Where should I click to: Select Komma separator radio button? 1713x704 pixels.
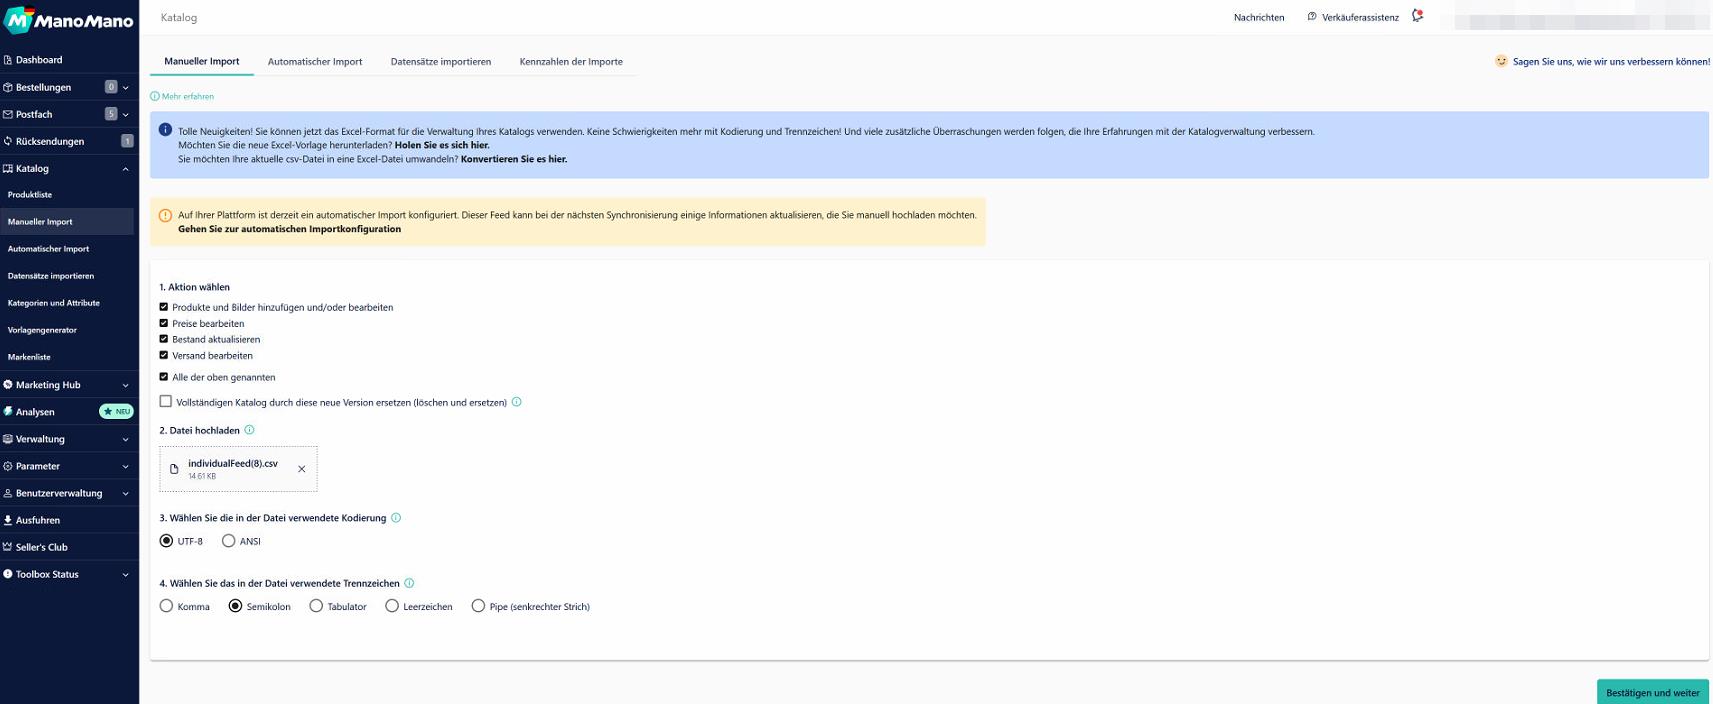coord(166,606)
